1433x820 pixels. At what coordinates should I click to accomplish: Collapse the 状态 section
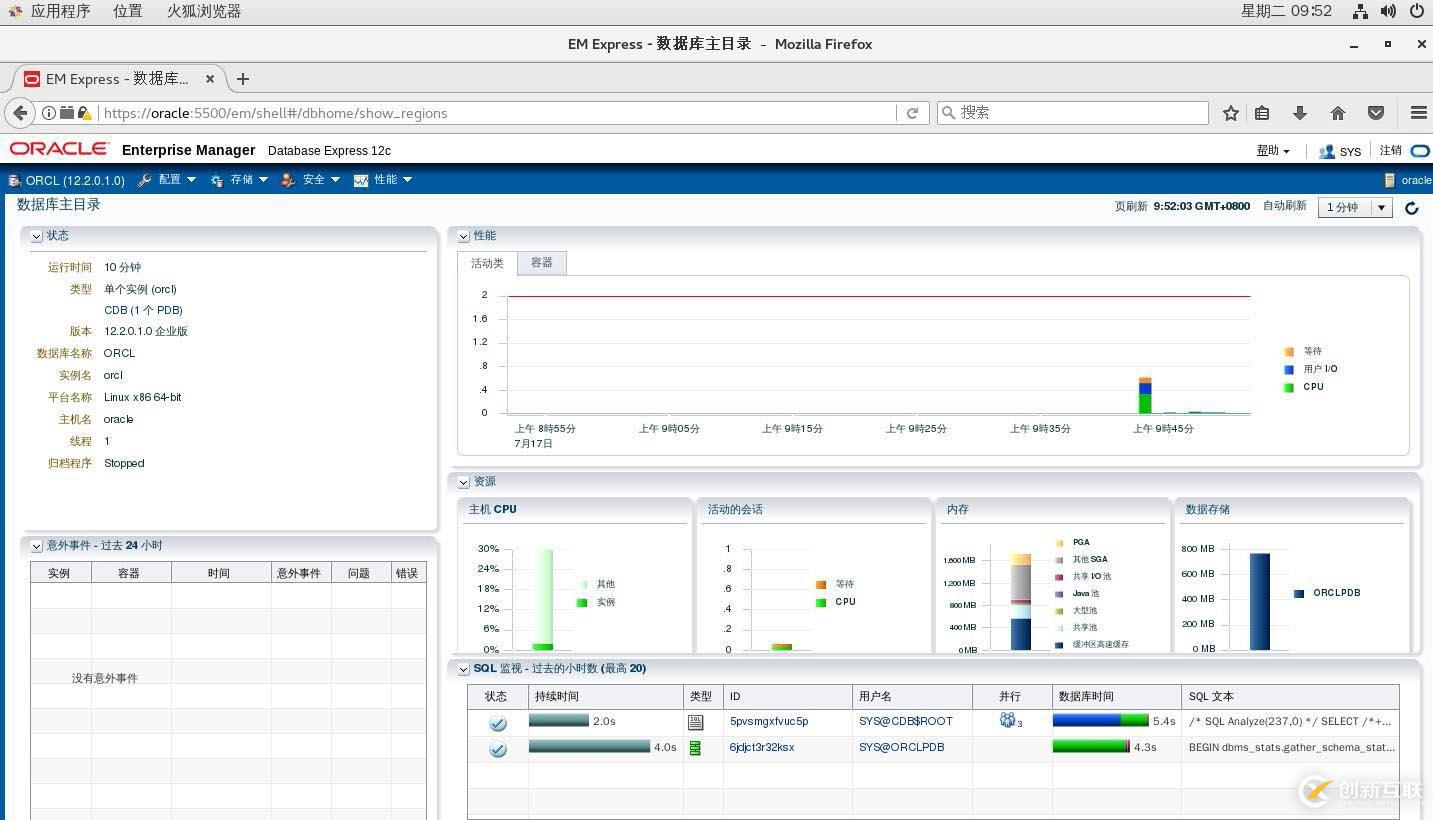[x=36, y=236]
